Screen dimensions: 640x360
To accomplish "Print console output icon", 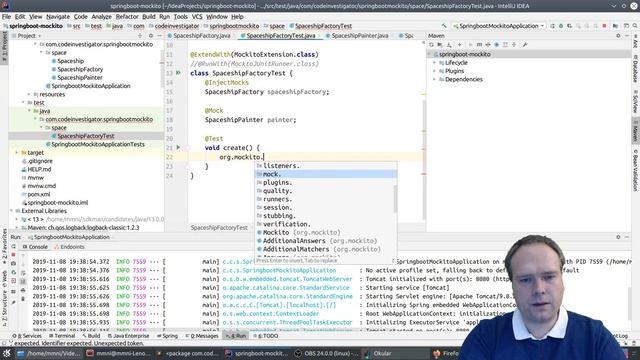I will 23,290.
